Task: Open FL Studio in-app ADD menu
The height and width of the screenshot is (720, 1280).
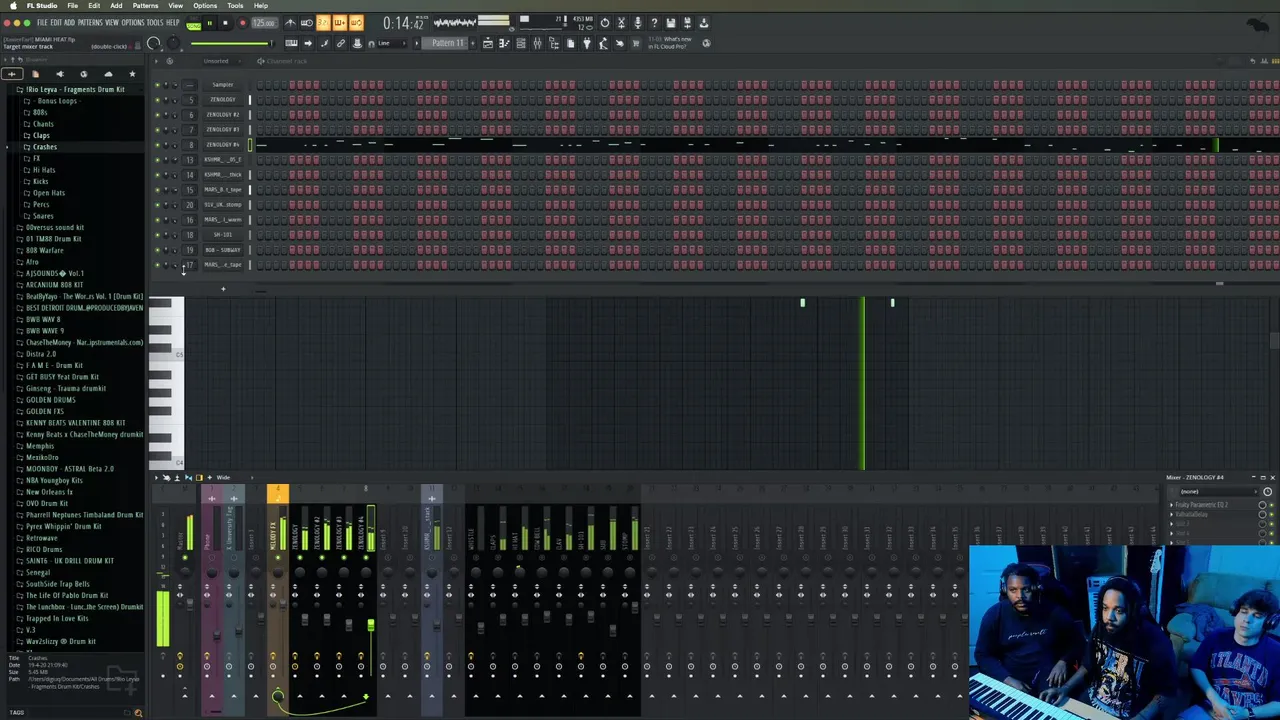Action: (x=69, y=23)
